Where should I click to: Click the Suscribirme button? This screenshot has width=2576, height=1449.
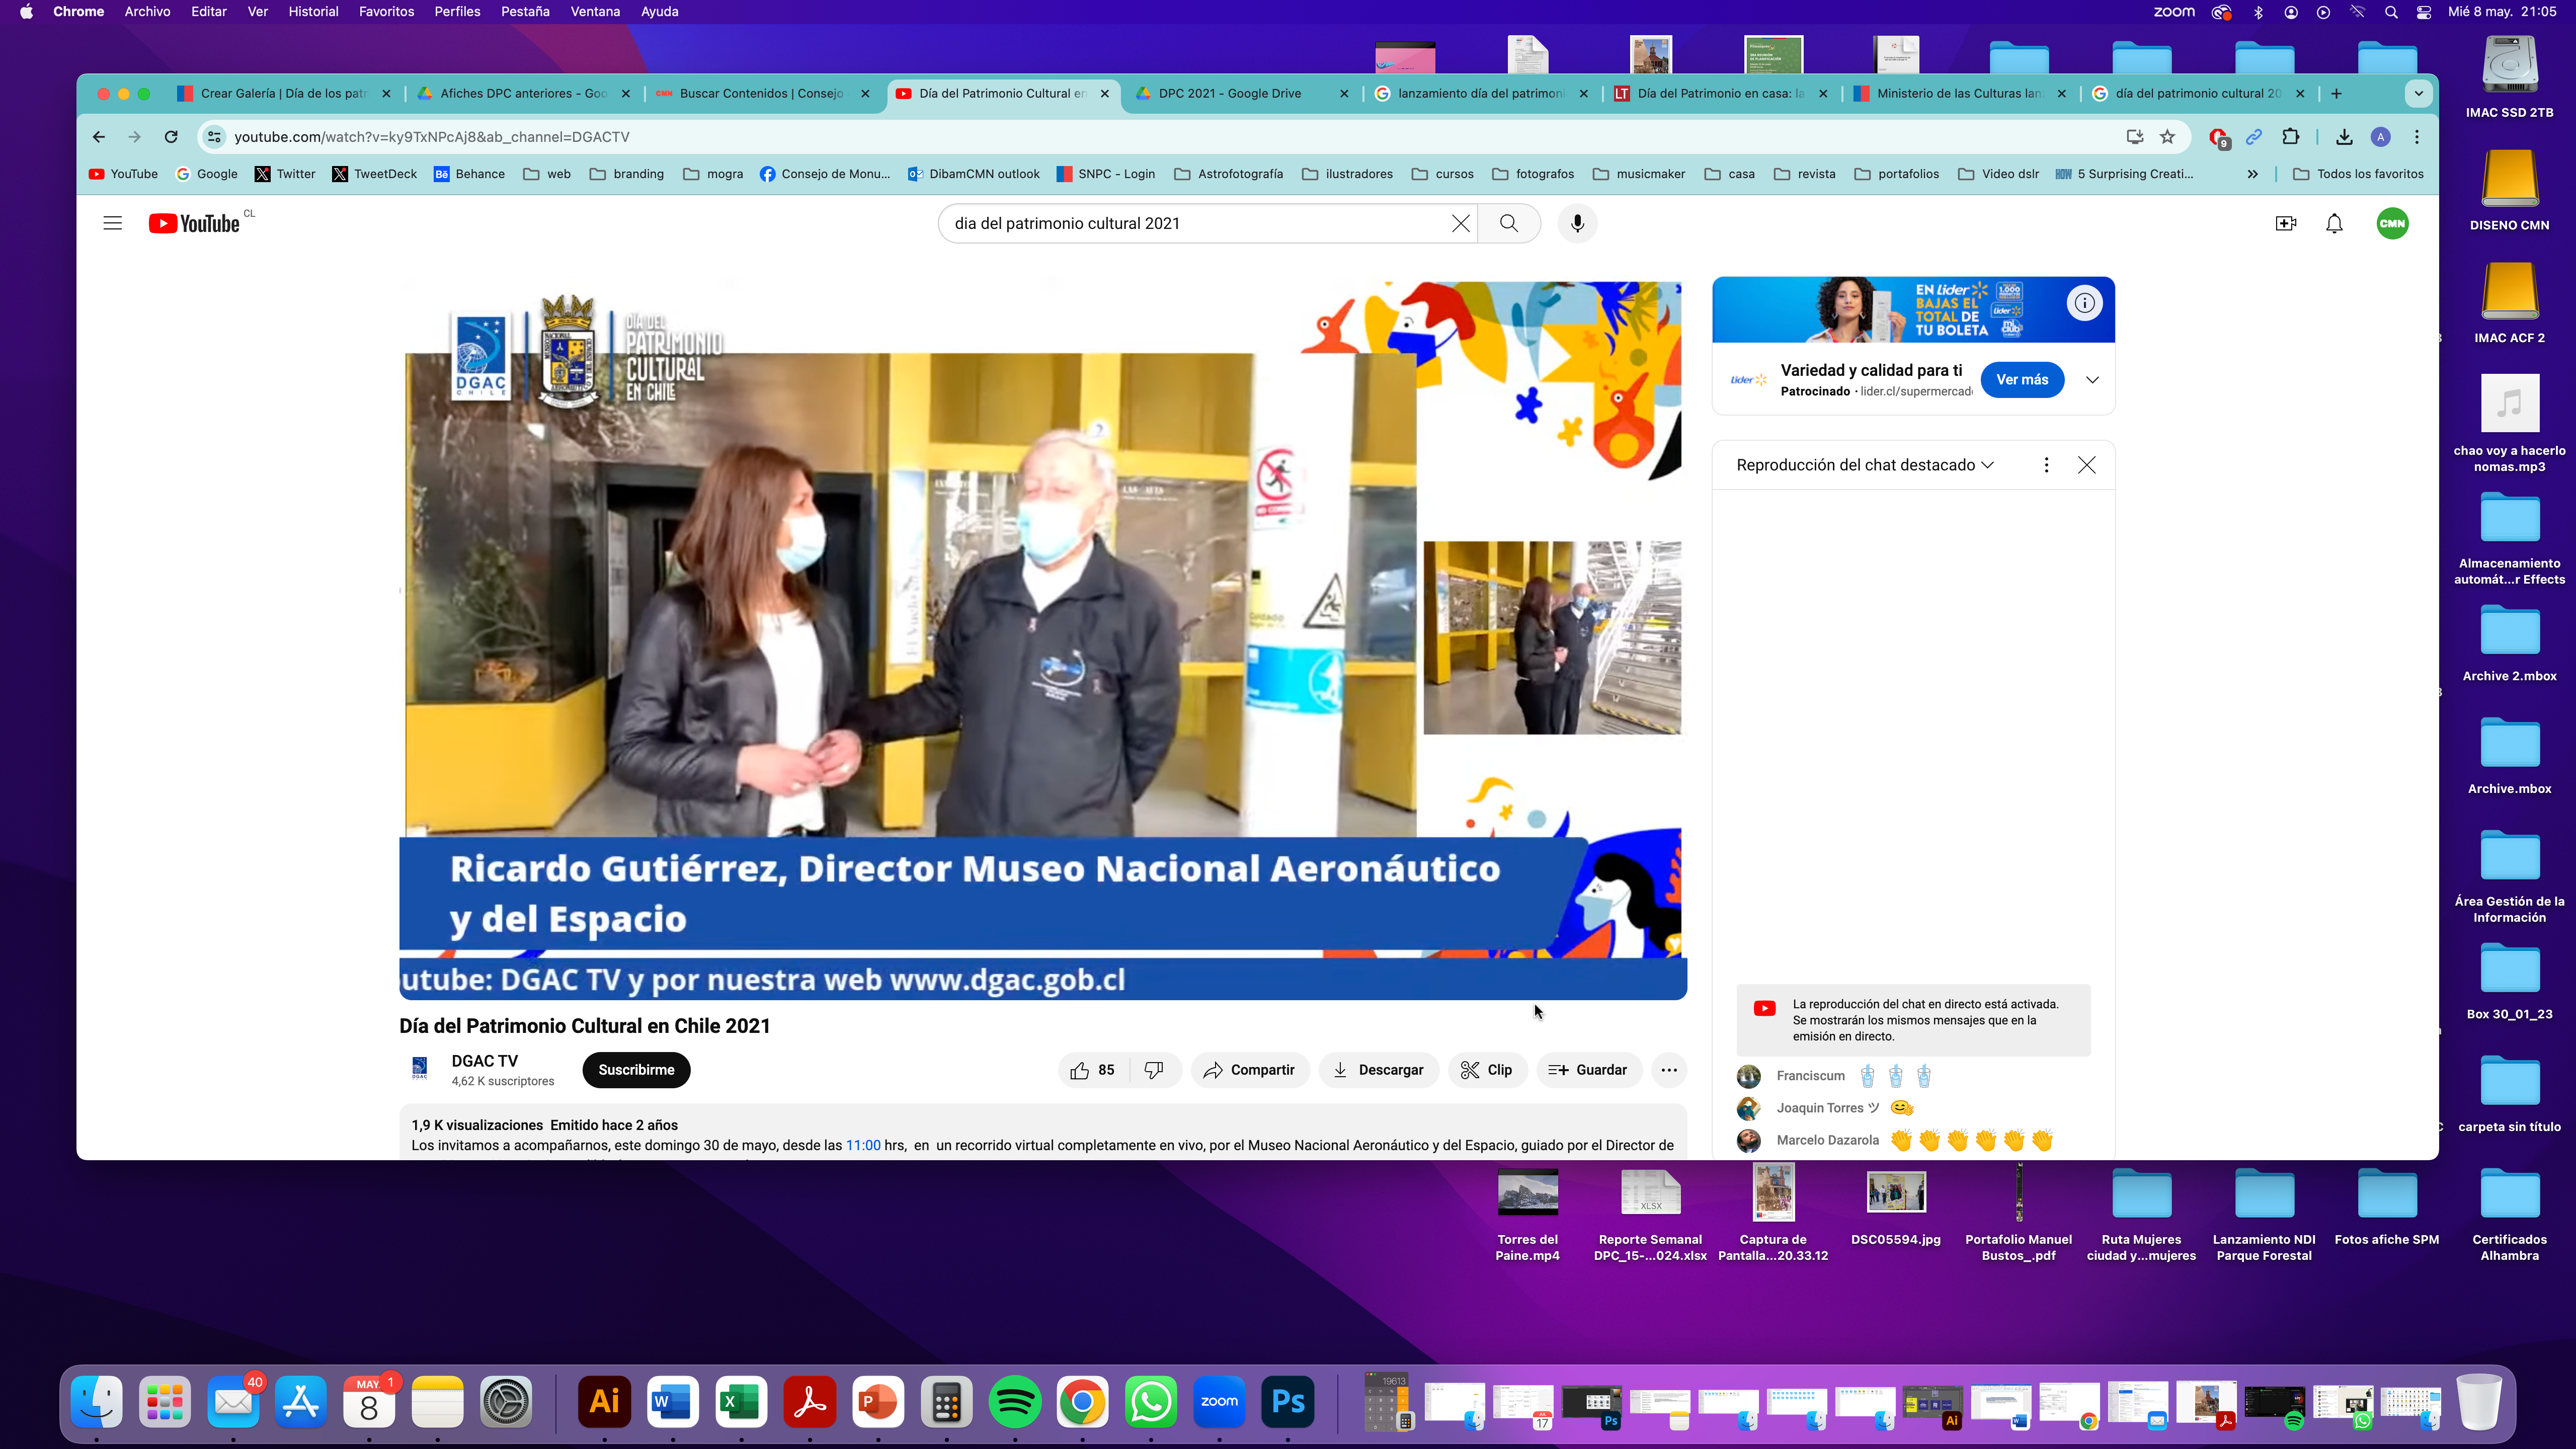pyautogui.click(x=636, y=1070)
